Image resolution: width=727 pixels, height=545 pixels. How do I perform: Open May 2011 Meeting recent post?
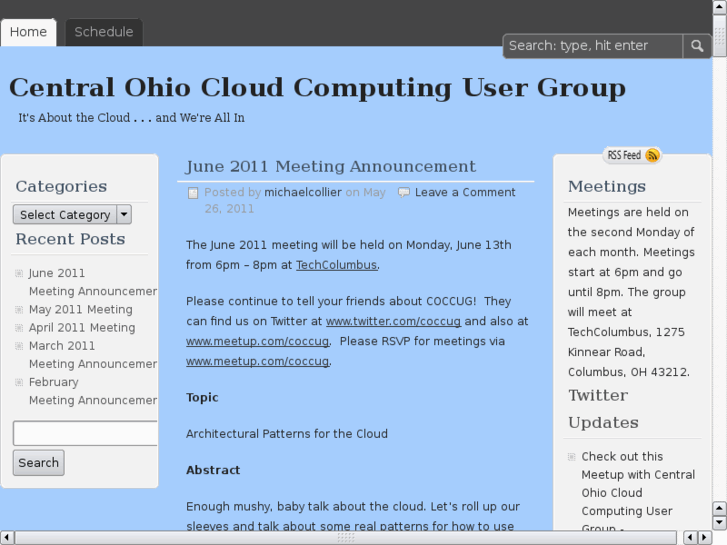[81, 309]
